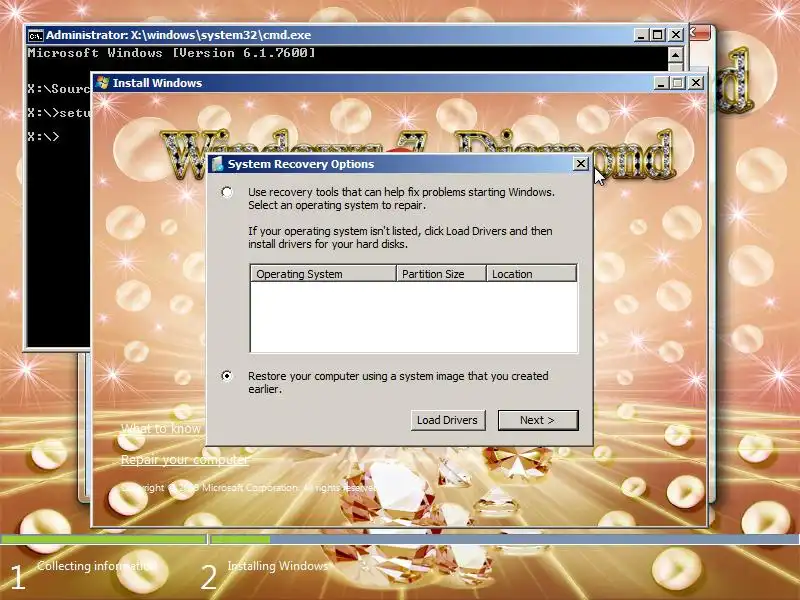Click the empty operating system list box
The width and height of the screenshot is (800, 600).
coord(414,317)
